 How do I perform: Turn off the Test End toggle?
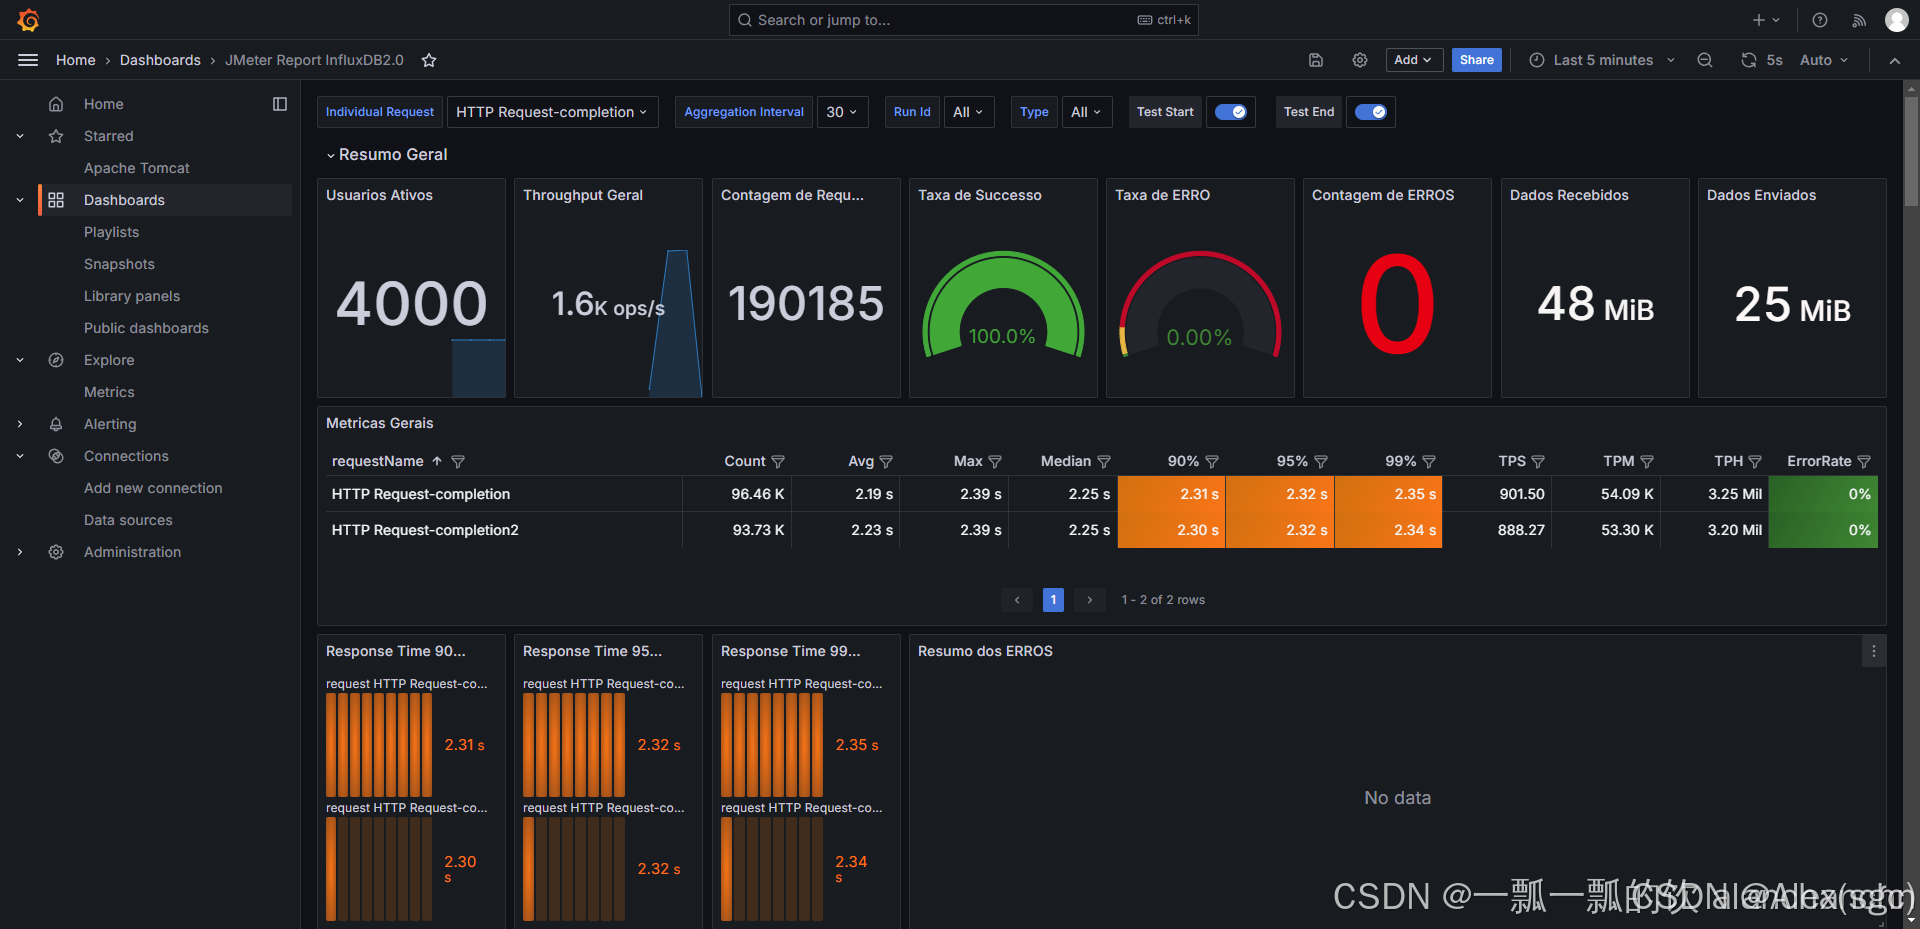pyautogui.click(x=1370, y=112)
